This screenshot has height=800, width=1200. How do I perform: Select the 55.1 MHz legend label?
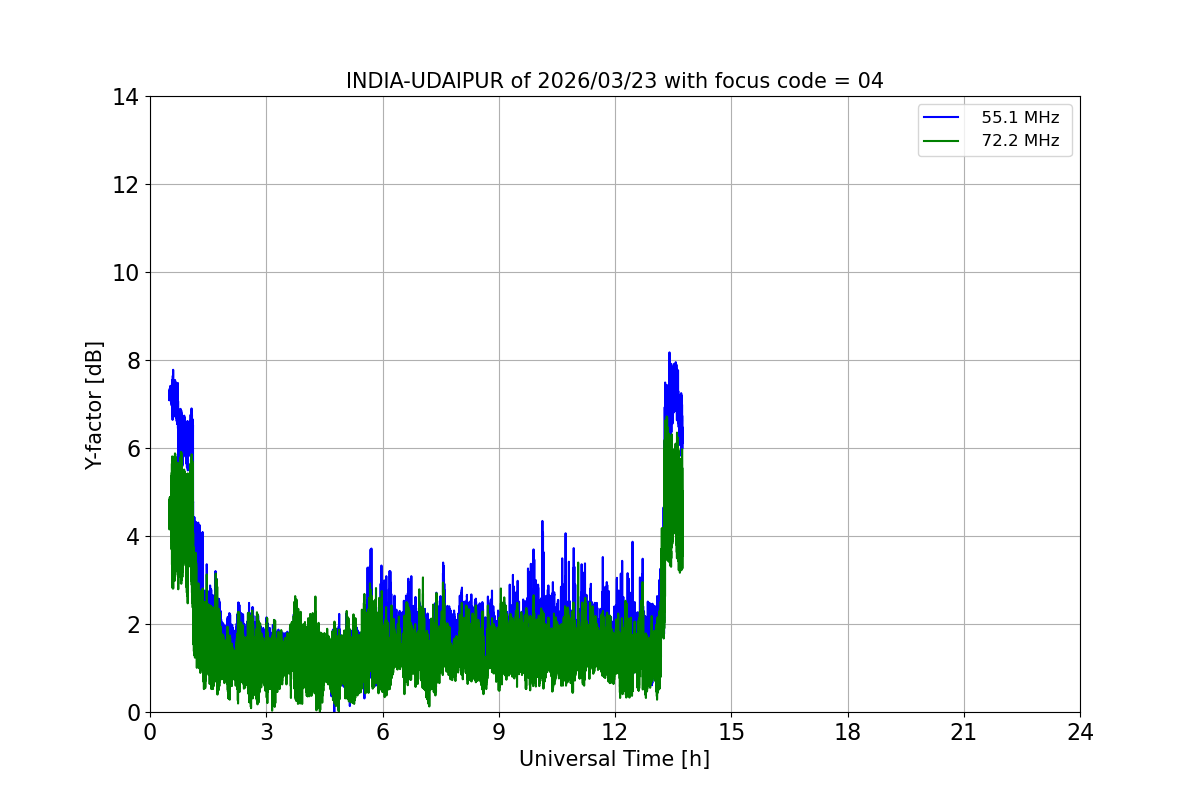coord(1019,118)
